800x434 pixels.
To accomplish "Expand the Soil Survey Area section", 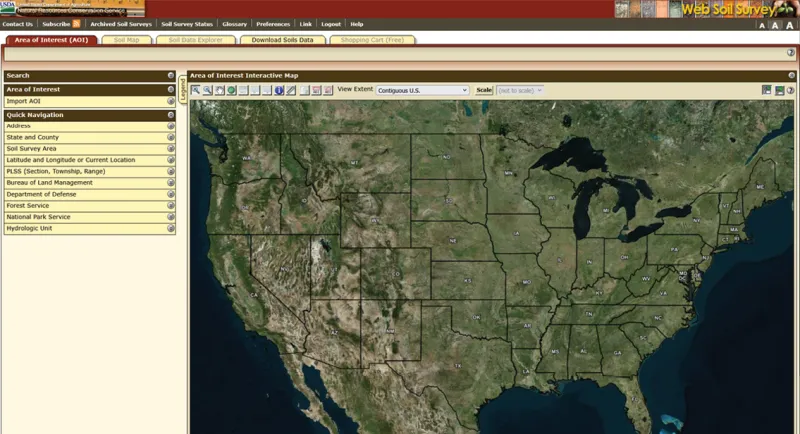I will [171, 148].
